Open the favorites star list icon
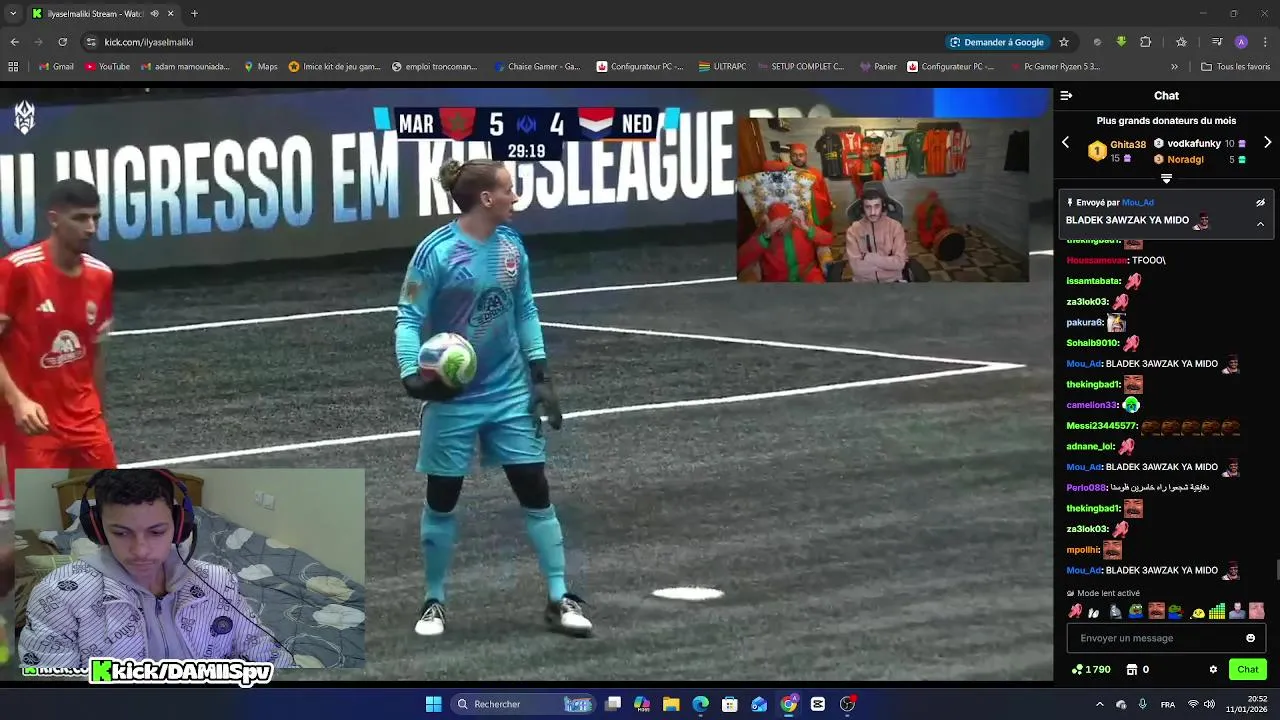Viewport: 1280px width, 720px height. 1181,42
